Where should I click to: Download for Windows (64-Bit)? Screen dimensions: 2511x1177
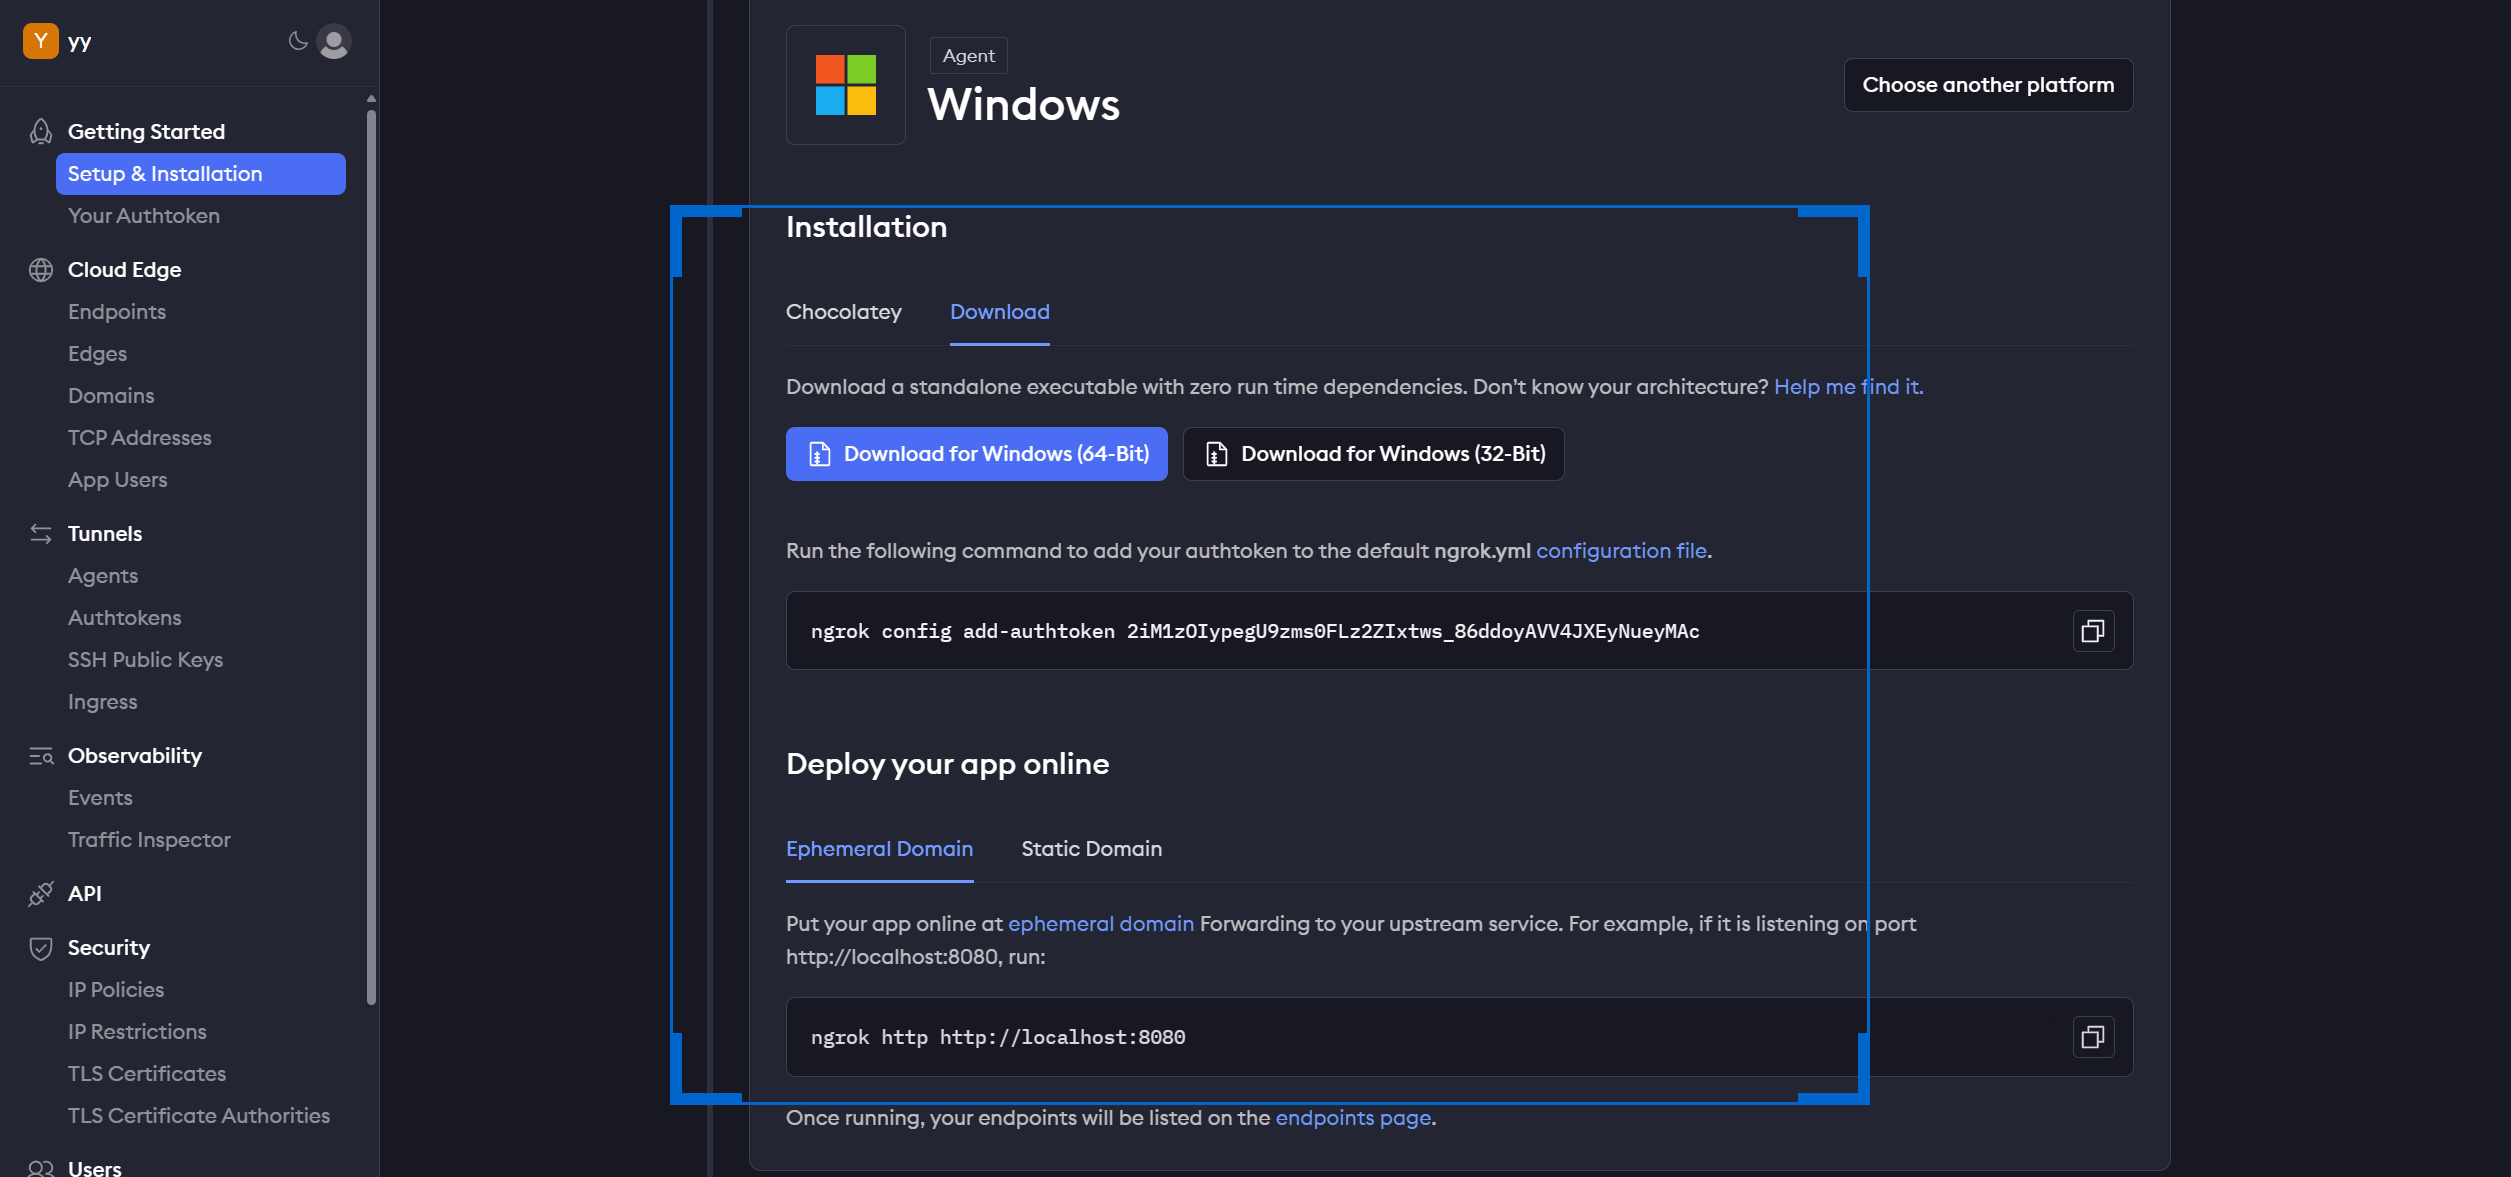[976, 454]
